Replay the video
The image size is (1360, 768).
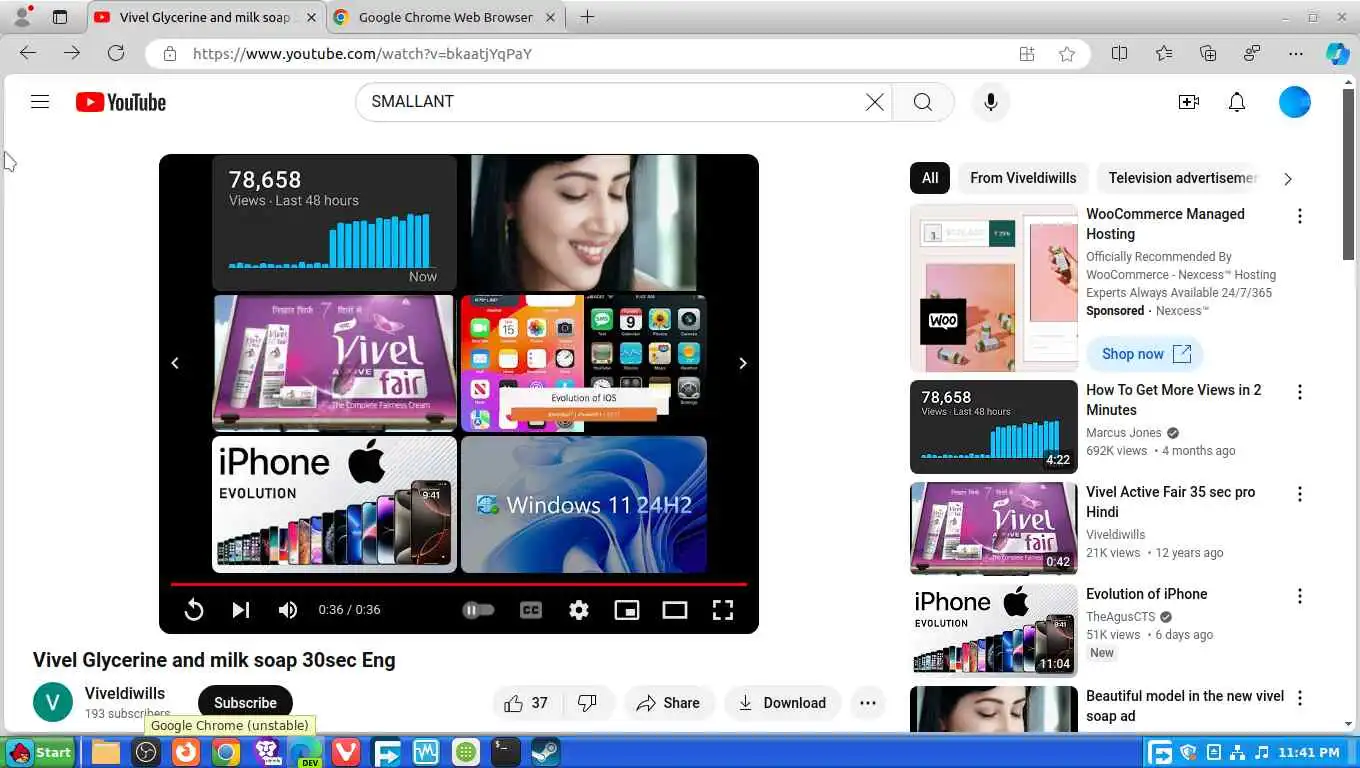(194, 610)
